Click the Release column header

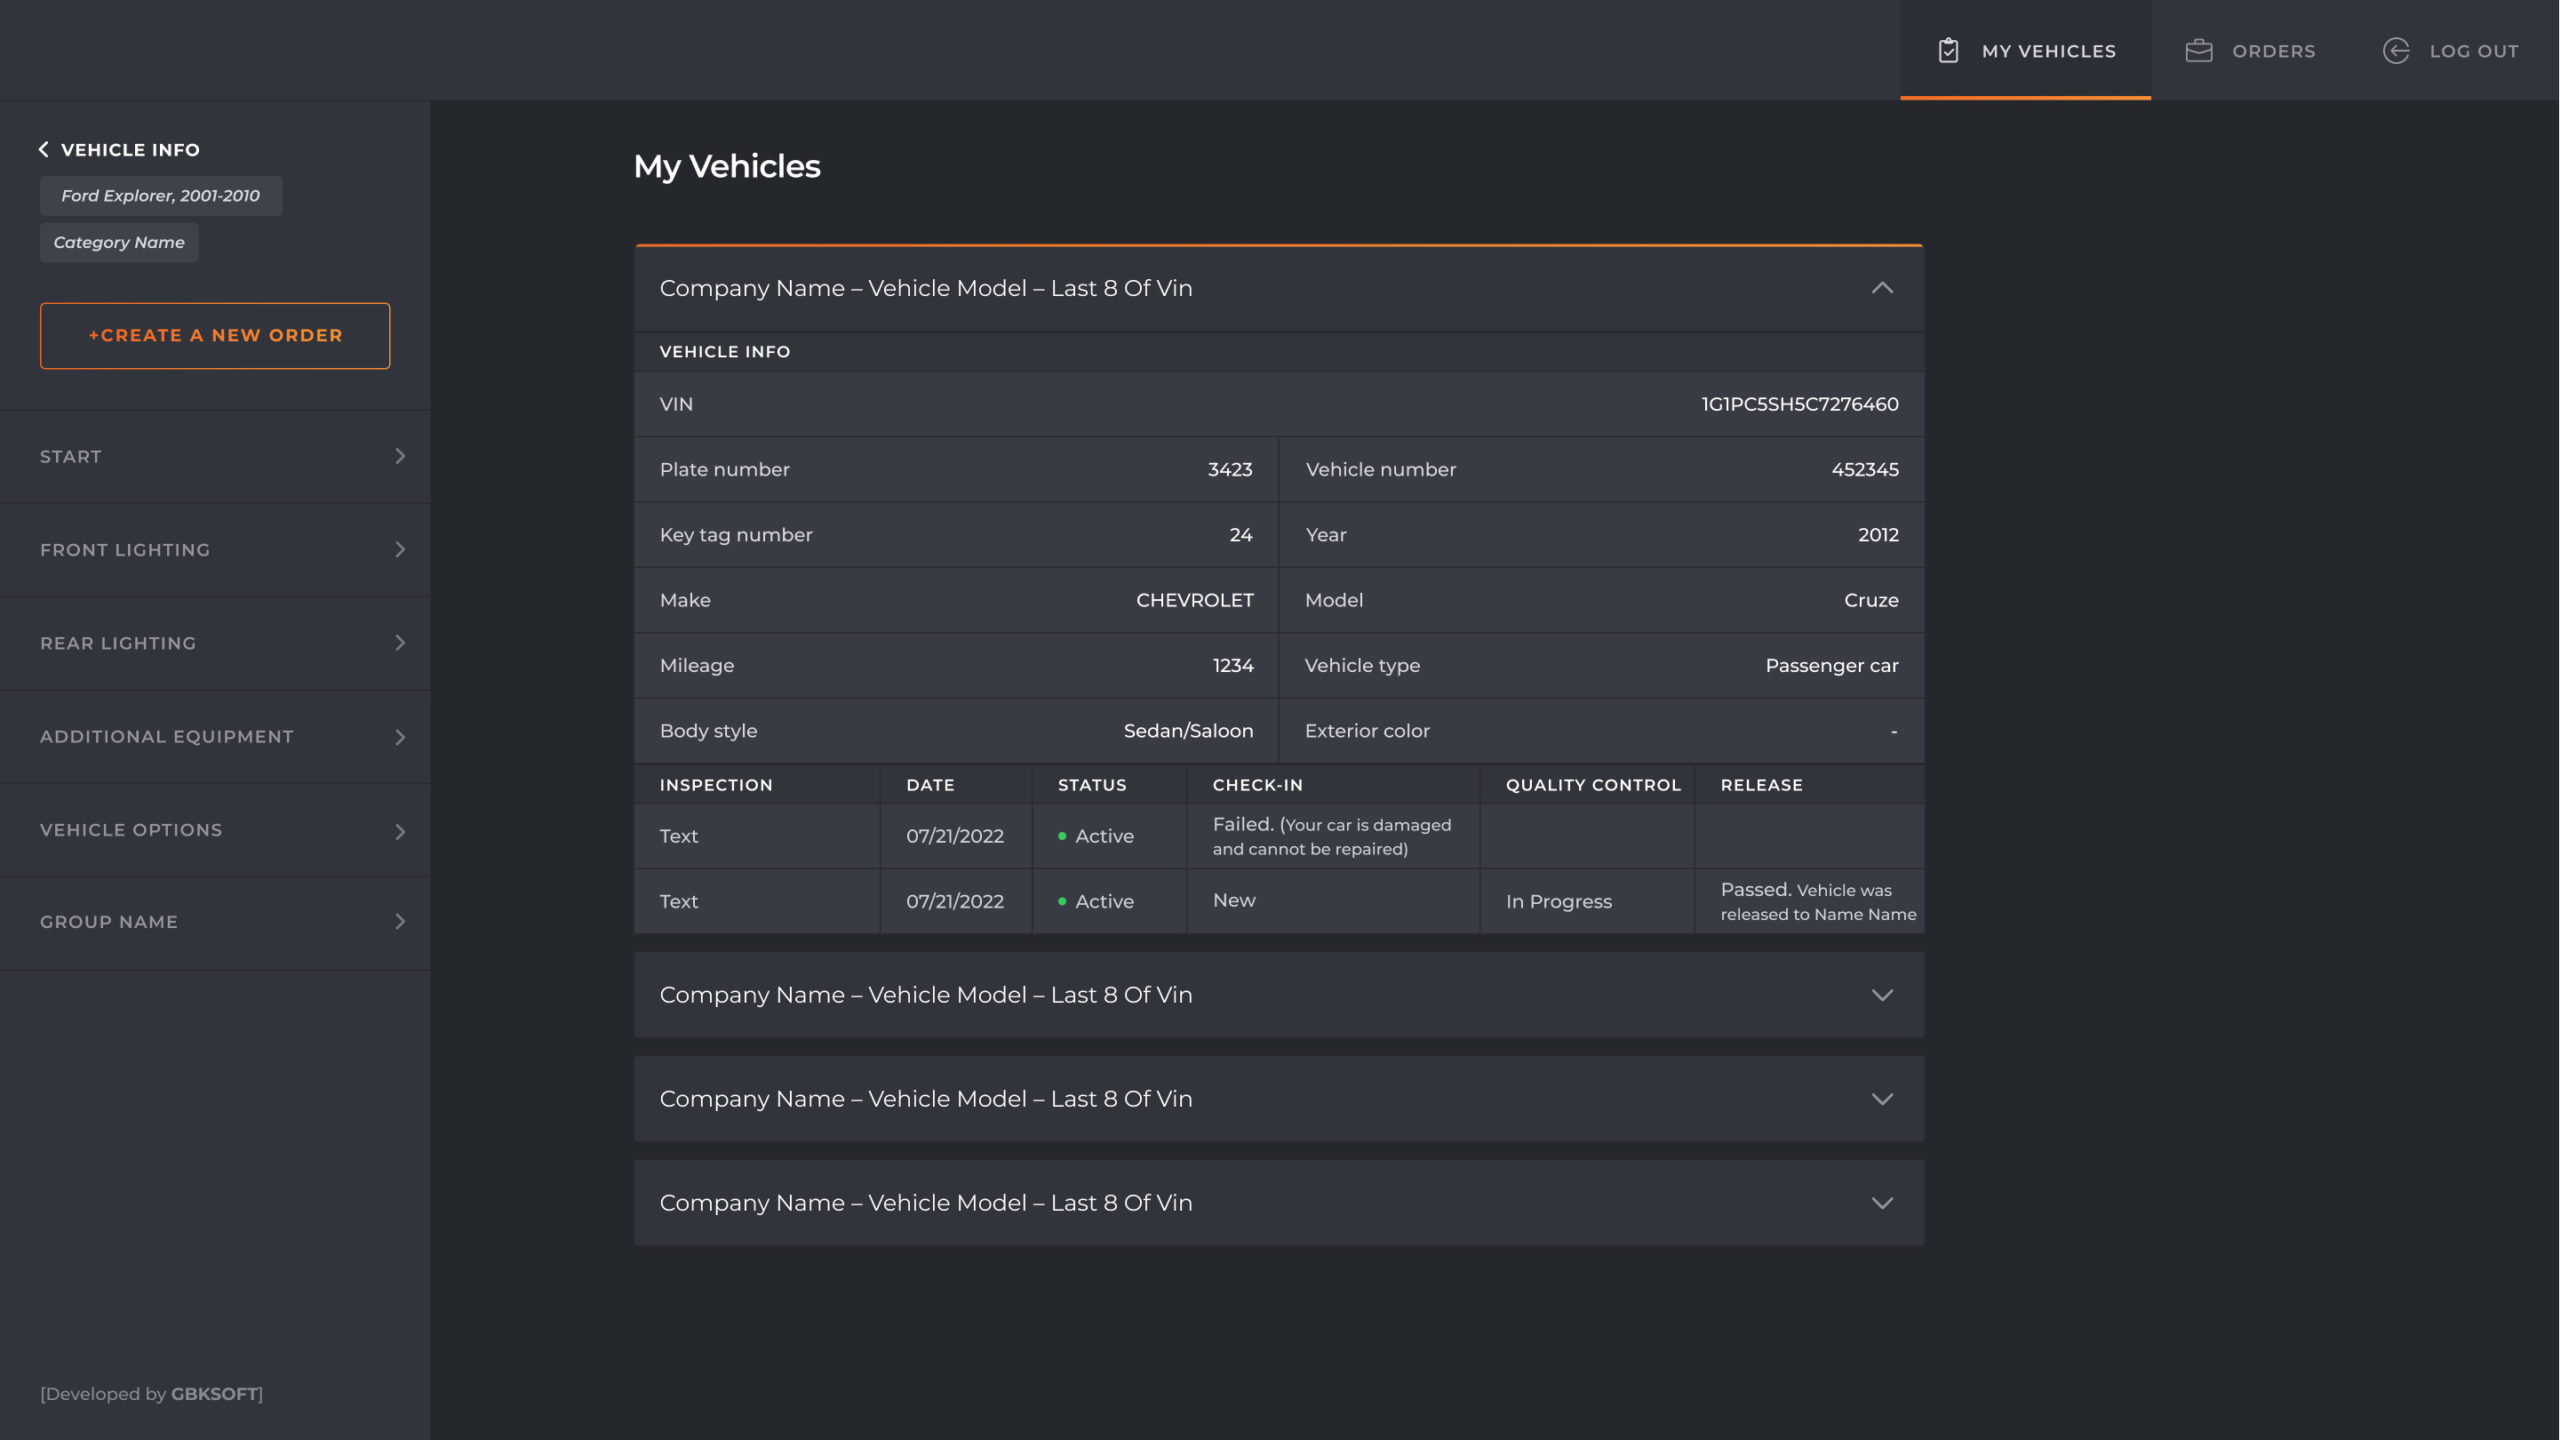point(1761,785)
